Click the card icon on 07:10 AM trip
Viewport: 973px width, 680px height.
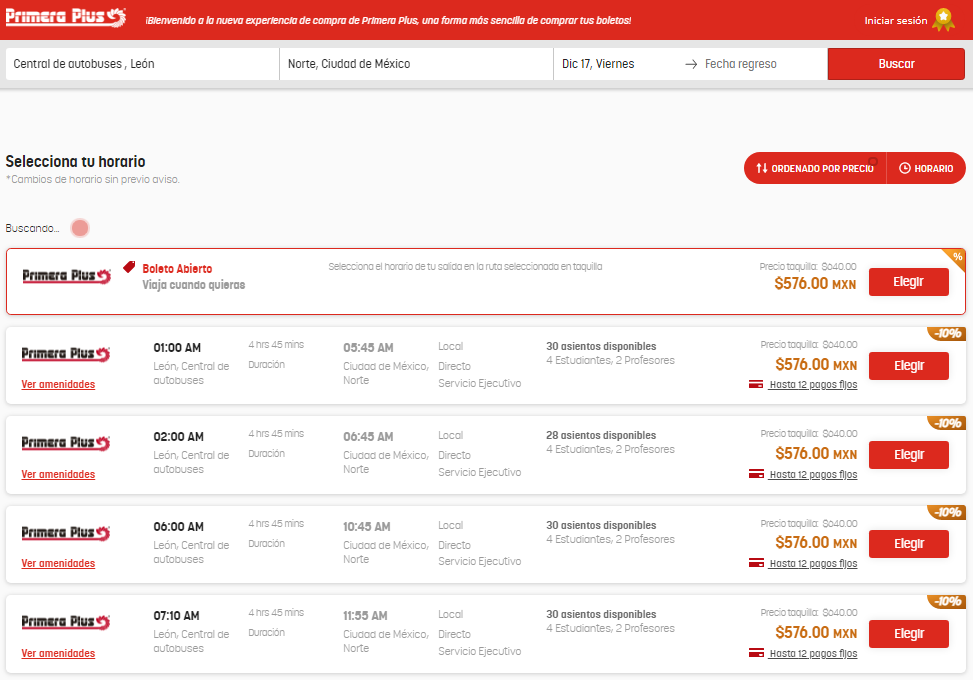click(x=756, y=653)
